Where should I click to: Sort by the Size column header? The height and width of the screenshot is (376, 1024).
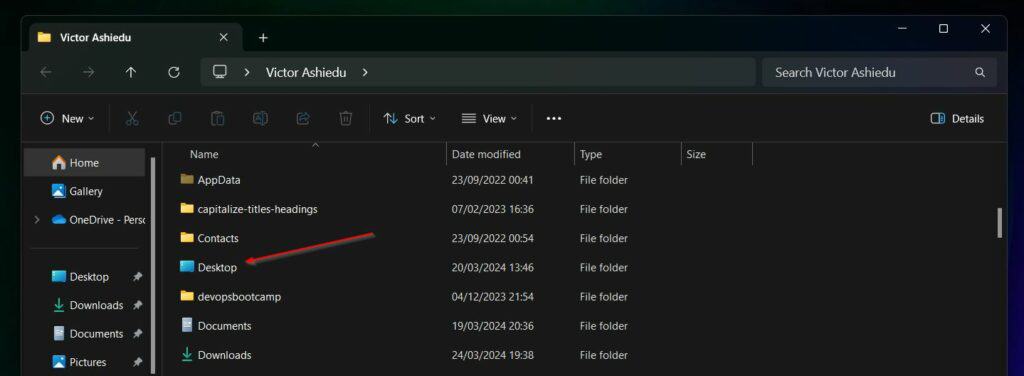tap(696, 155)
